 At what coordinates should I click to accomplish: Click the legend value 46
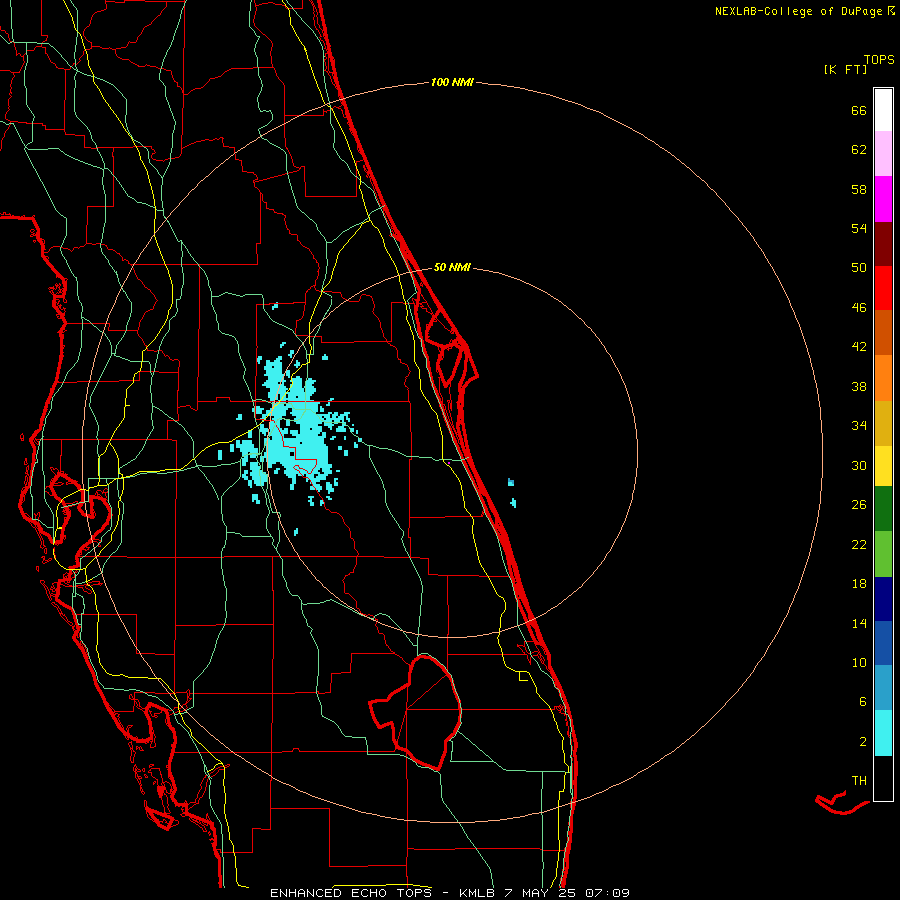[x=859, y=308]
